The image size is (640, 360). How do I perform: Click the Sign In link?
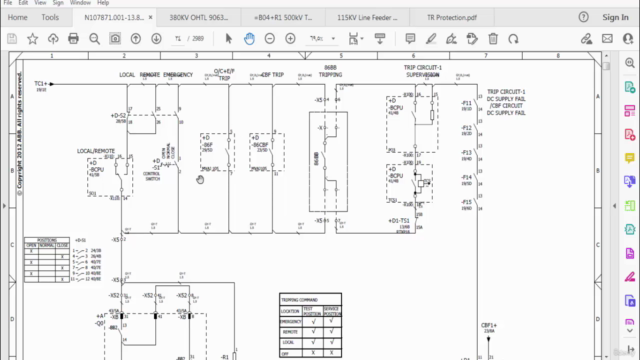616,17
